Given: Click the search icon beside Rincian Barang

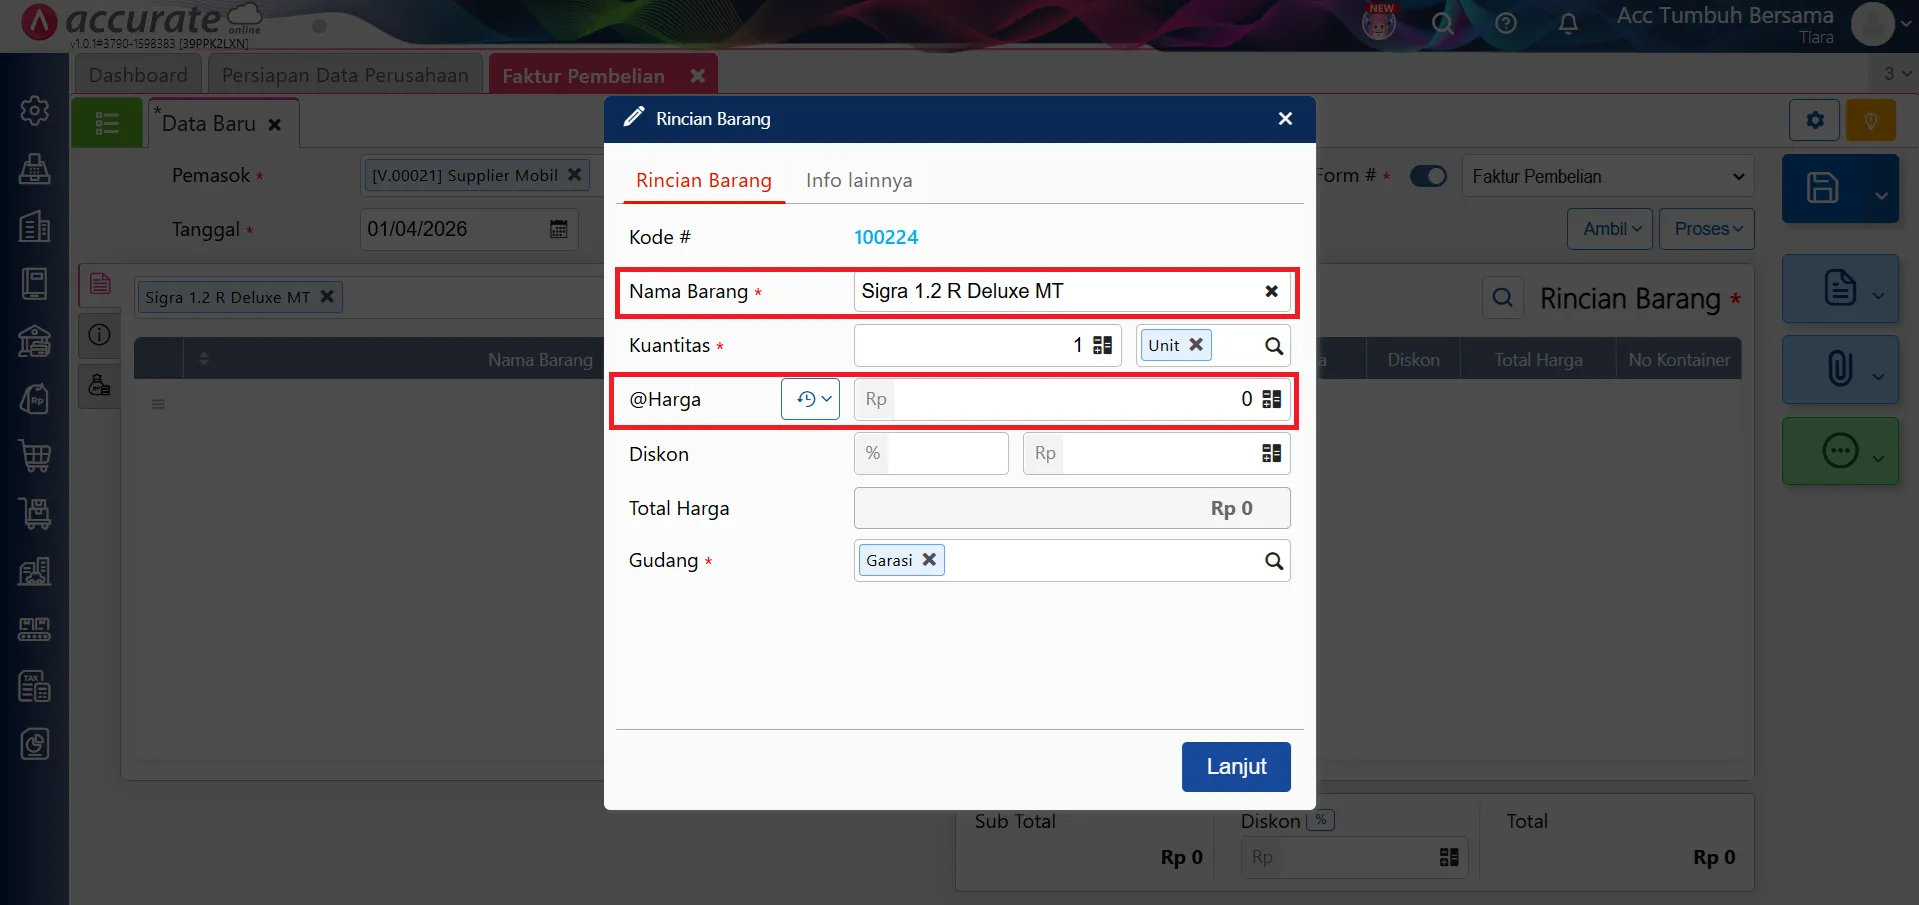Looking at the screenshot, I should [1502, 298].
